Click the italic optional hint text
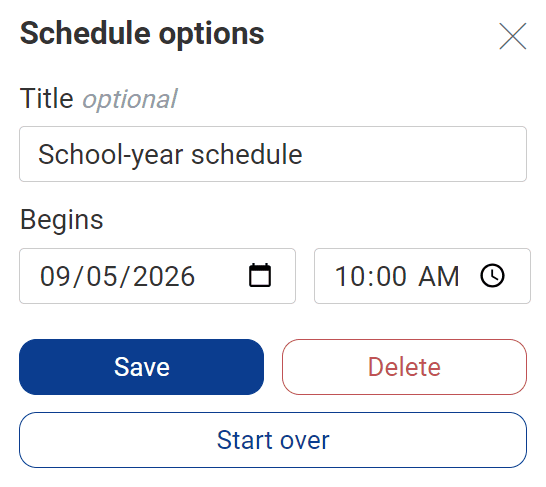 [130, 100]
